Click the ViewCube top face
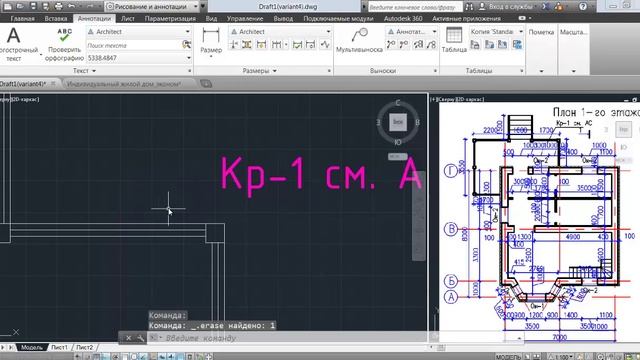Image resolution: width=640 pixels, height=360 pixels. click(398, 122)
